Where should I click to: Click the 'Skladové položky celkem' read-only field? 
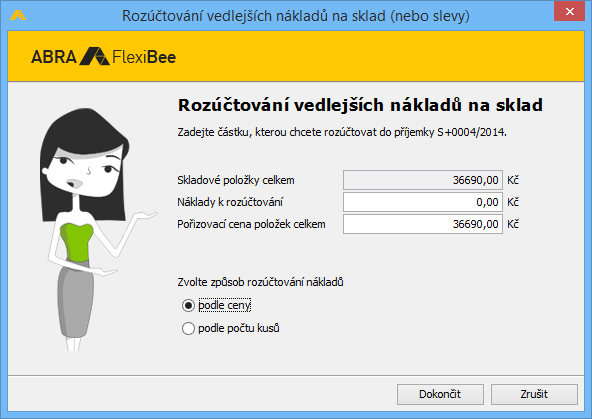423,180
